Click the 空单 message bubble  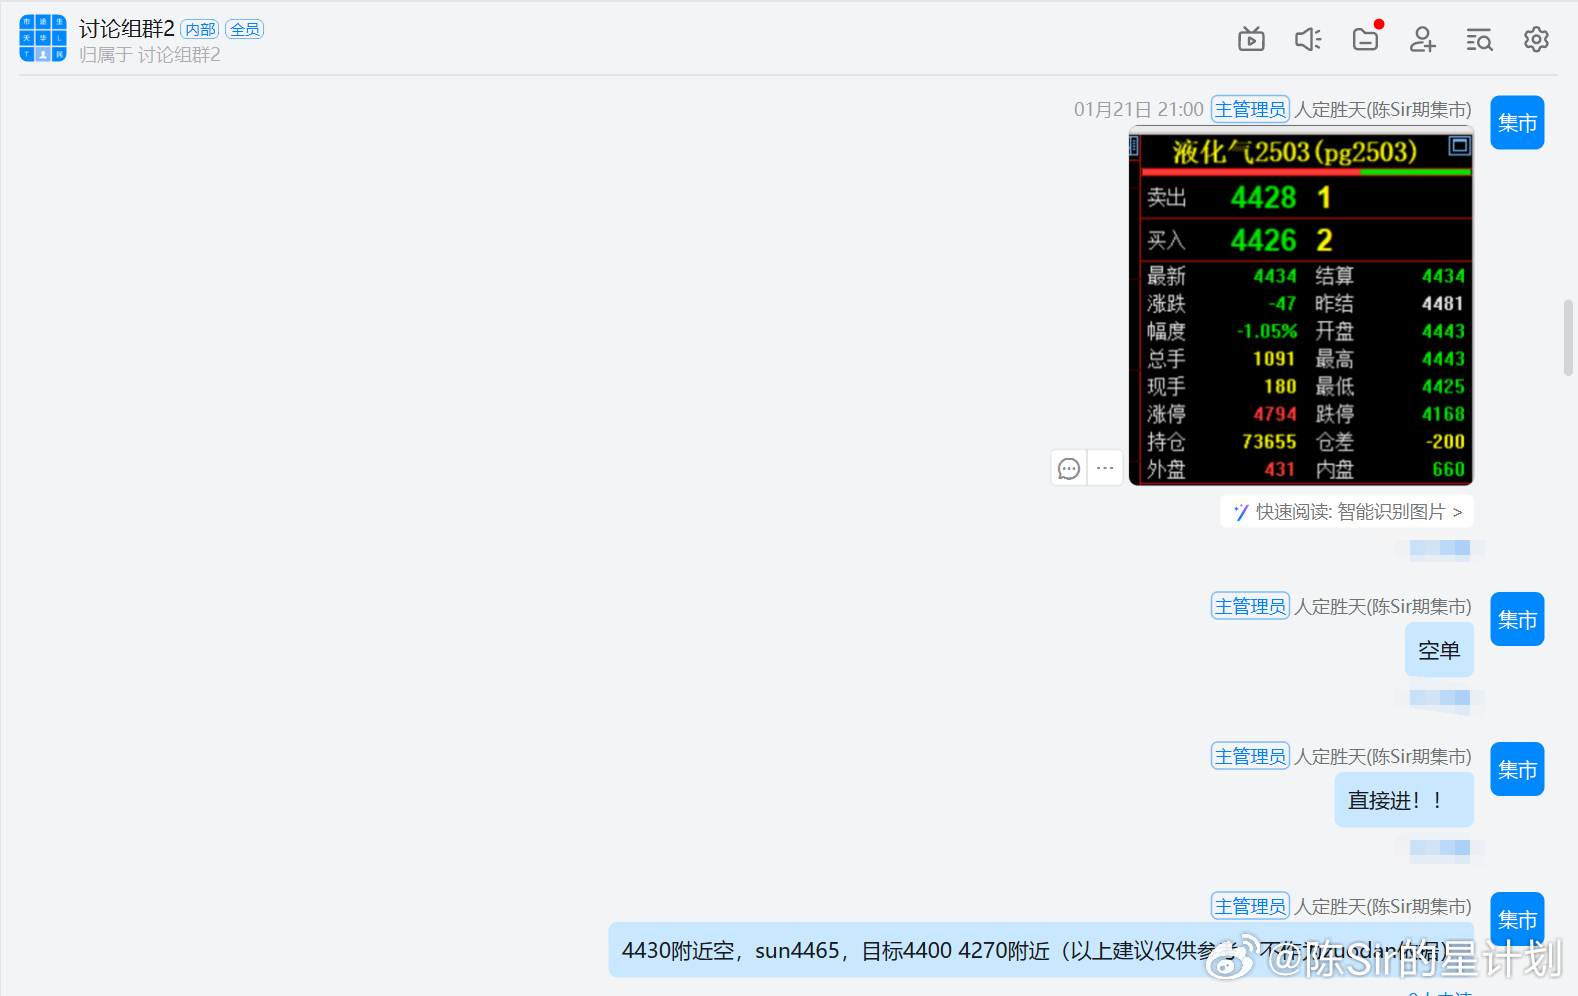[x=1439, y=650]
